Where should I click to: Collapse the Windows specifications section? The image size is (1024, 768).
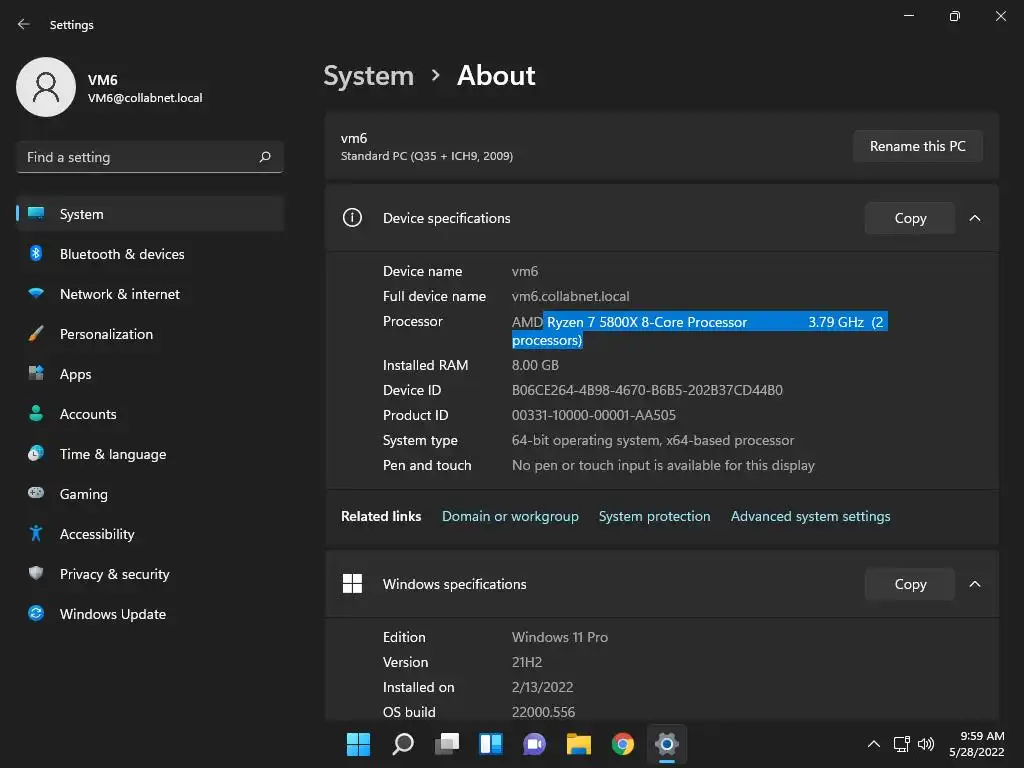(974, 584)
